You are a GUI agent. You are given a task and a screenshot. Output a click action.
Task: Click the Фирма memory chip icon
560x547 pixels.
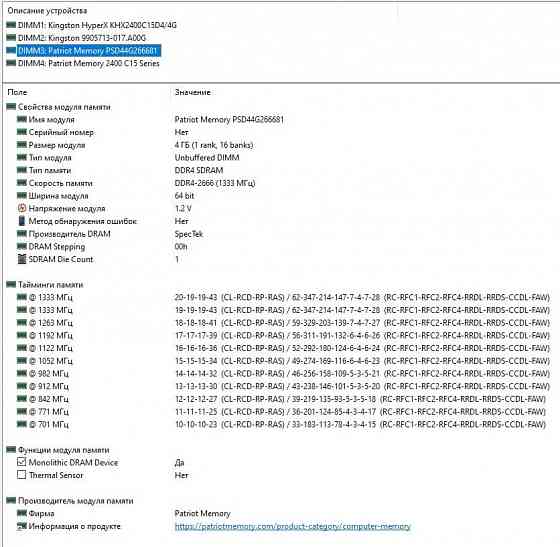[22, 513]
